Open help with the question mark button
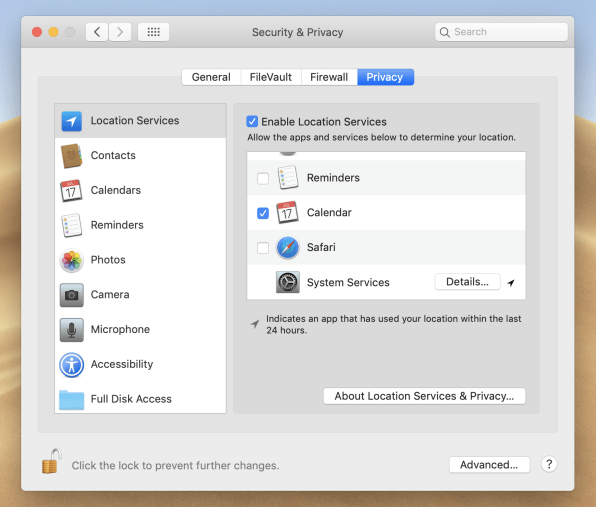Image resolution: width=596 pixels, height=507 pixels. (549, 464)
